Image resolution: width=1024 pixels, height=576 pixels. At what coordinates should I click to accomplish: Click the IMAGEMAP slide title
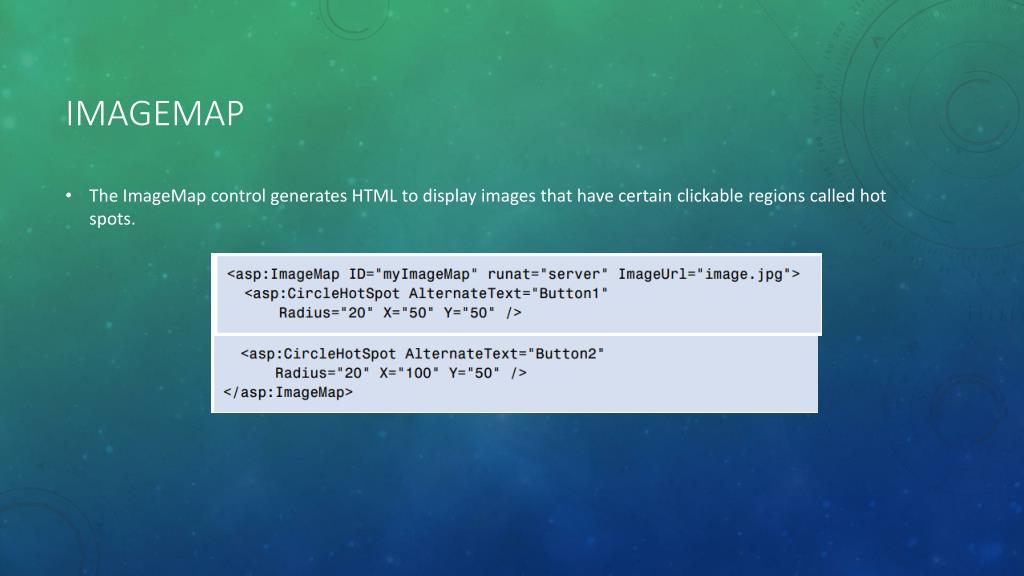[x=155, y=114]
